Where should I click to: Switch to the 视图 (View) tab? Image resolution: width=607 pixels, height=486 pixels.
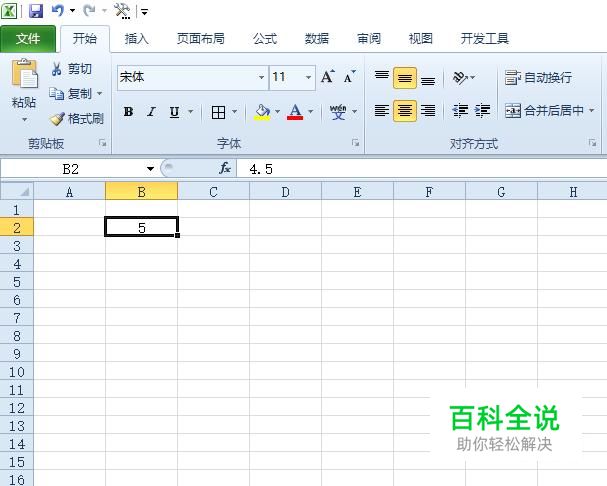point(420,39)
